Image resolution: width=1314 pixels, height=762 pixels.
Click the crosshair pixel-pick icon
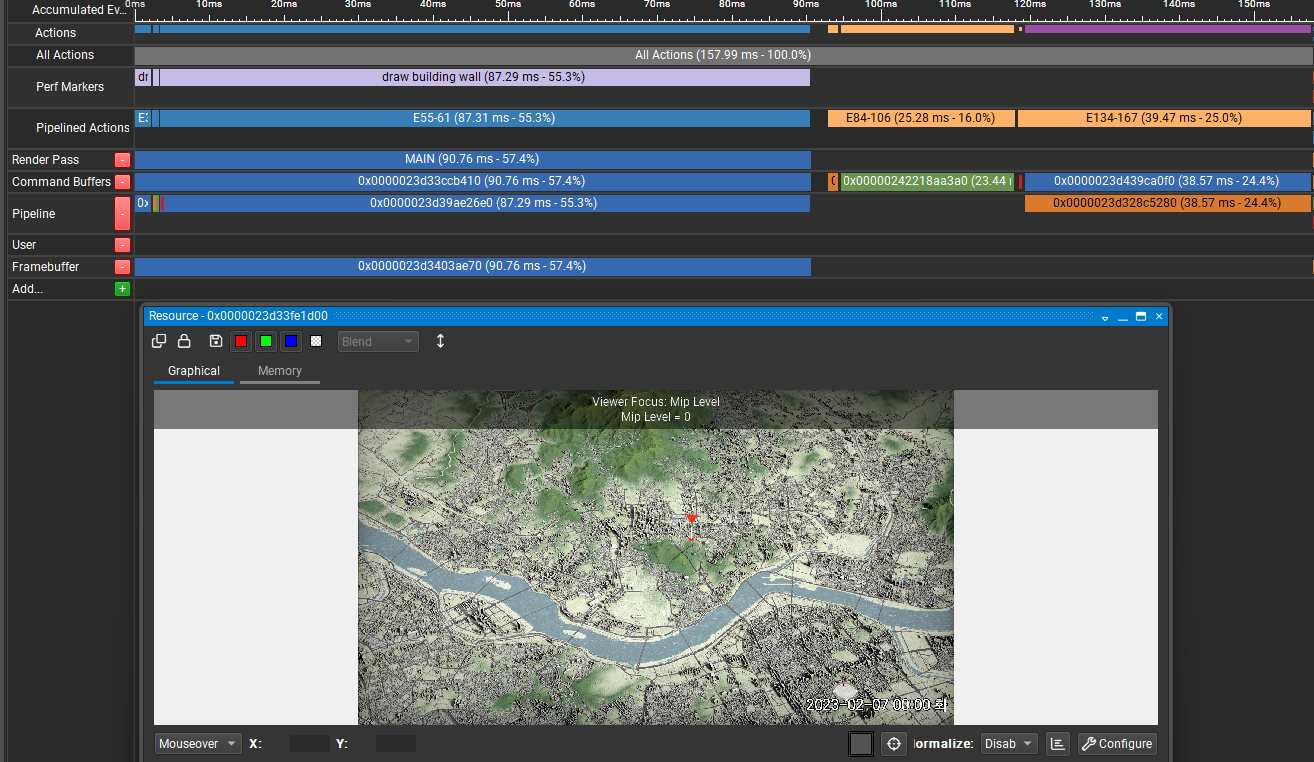click(x=894, y=744)
